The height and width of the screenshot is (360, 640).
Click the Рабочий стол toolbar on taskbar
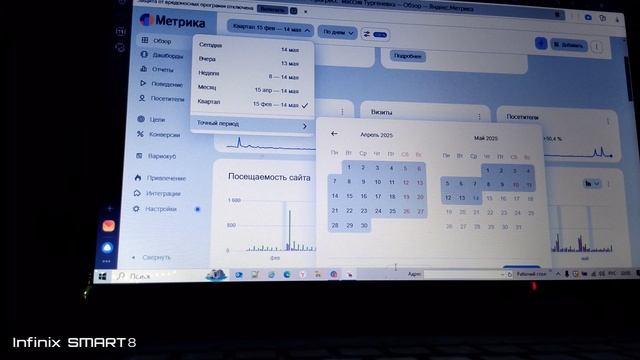tap(531, 274)
